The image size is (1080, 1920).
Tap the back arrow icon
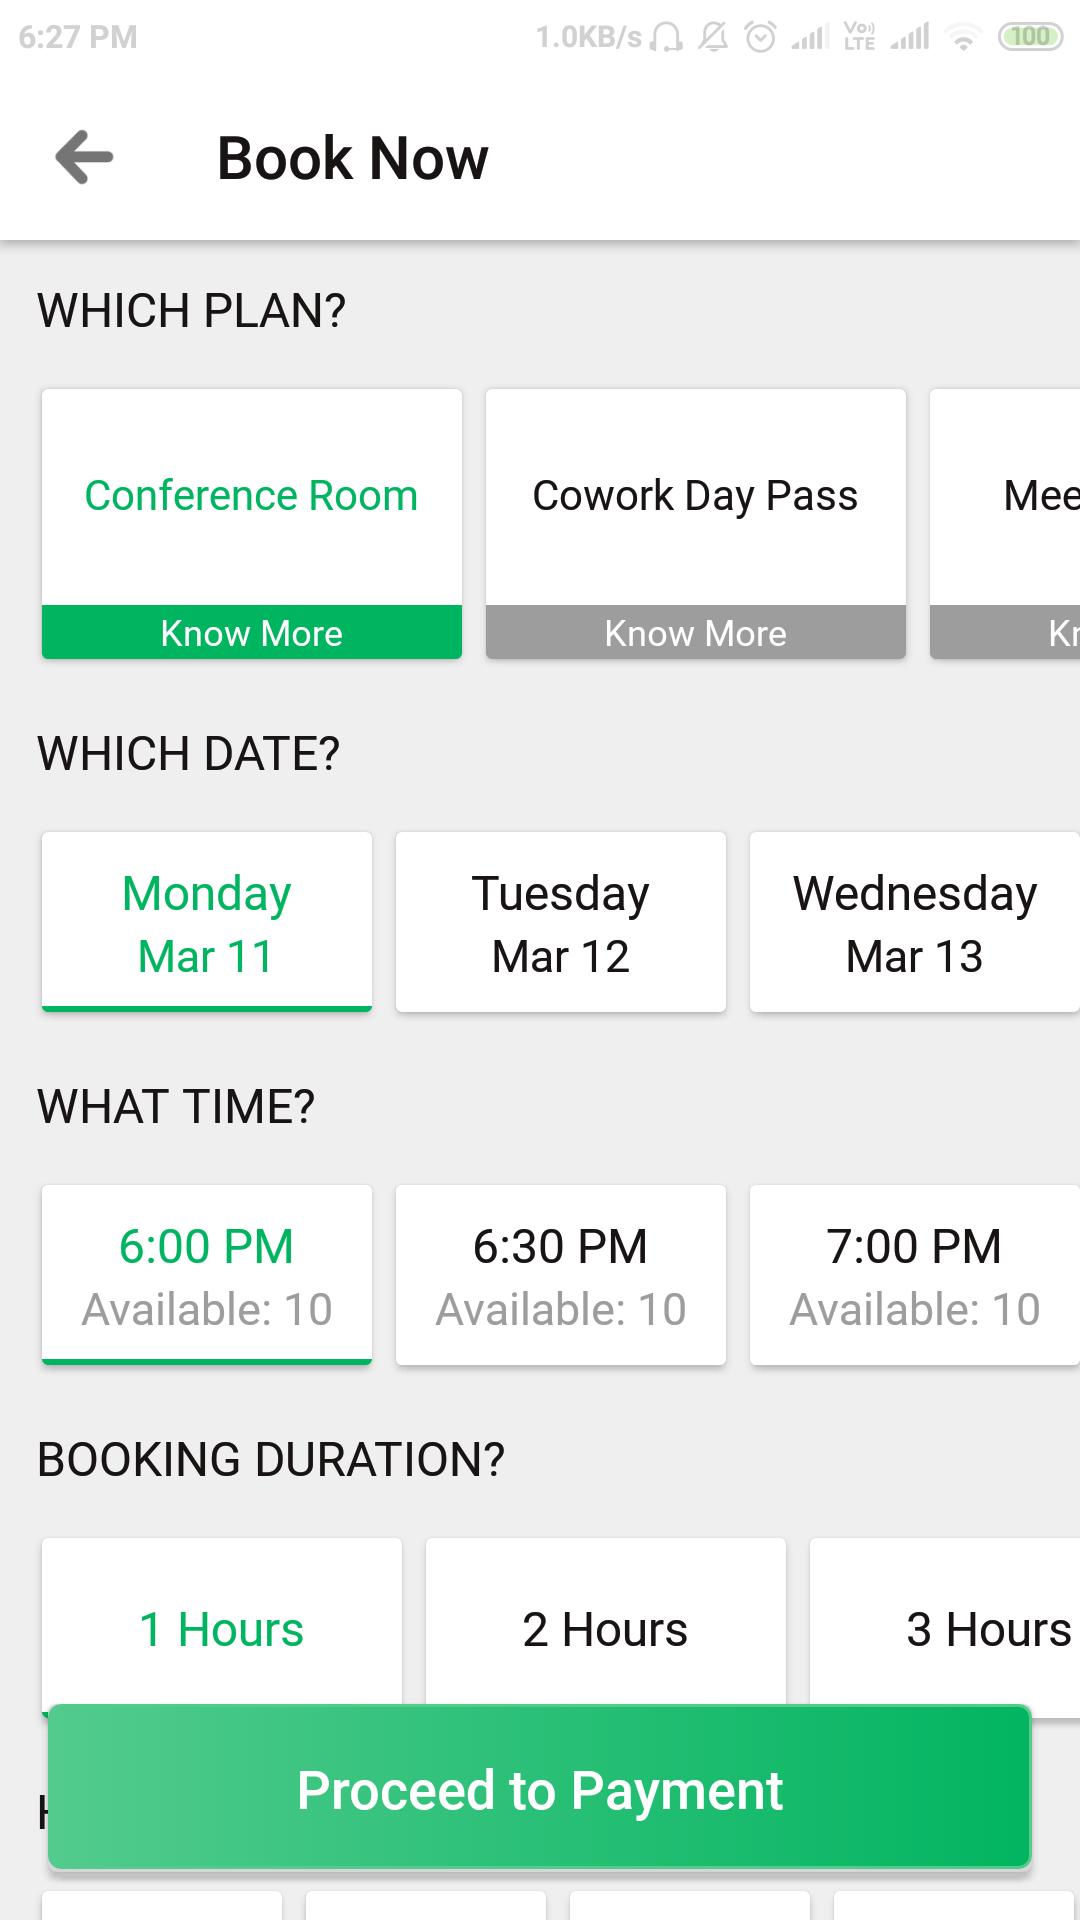(x=84, y=157)
